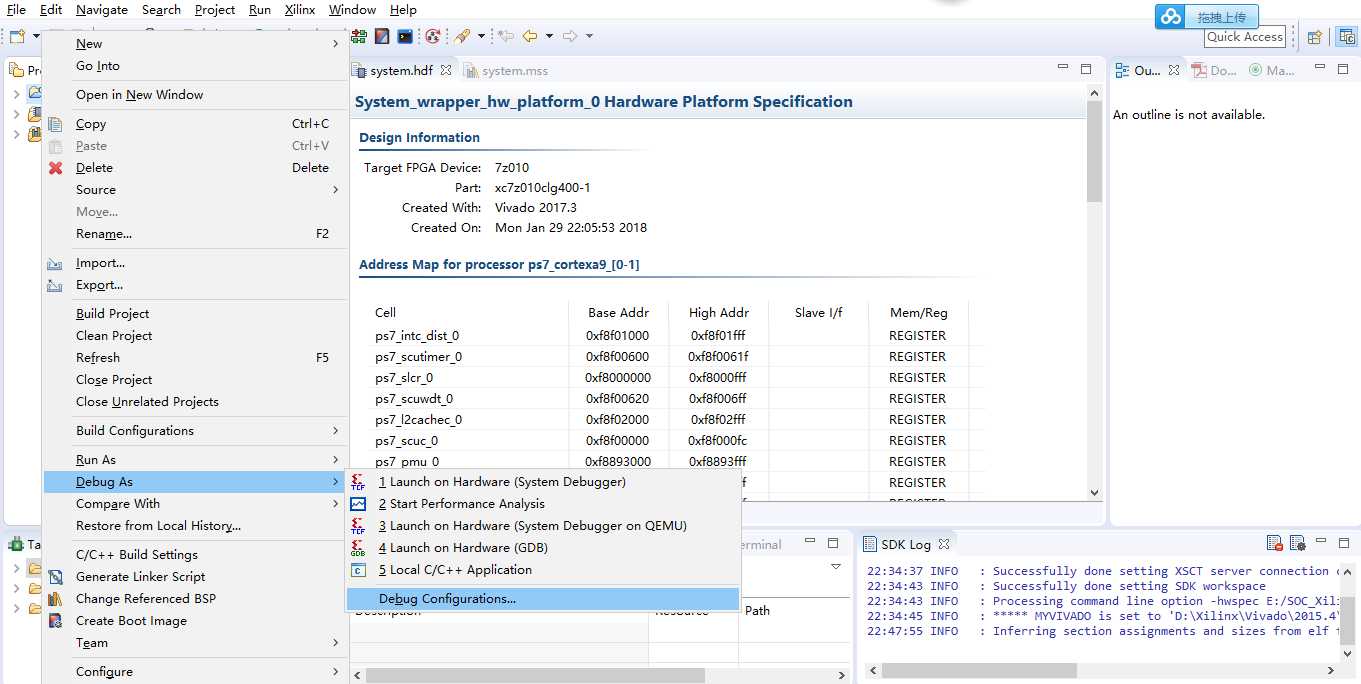This screenshot has height=684, width=1361.
Task: Click the yellow Back navigation arrow
Action: click(x=529, y=36)
